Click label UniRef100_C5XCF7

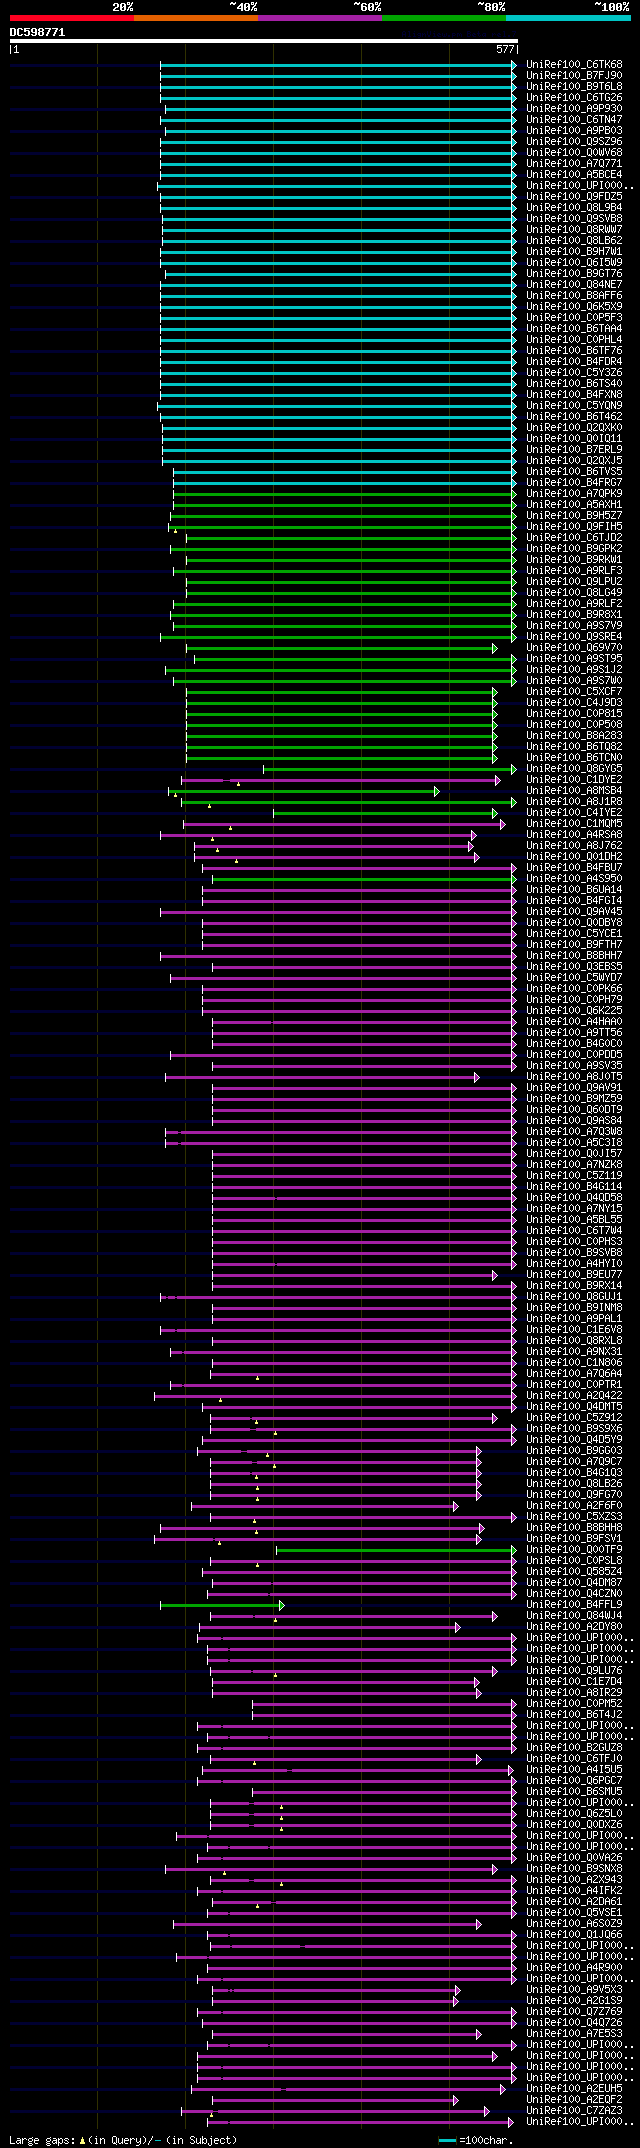(x=574, y=691)
